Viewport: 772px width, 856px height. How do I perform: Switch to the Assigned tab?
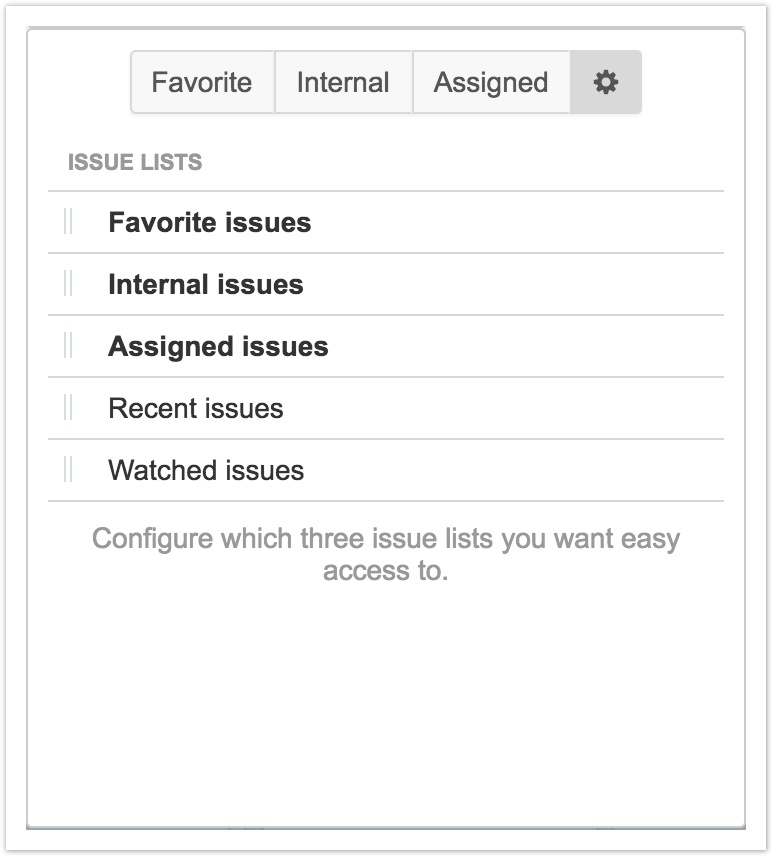[491, 82]
